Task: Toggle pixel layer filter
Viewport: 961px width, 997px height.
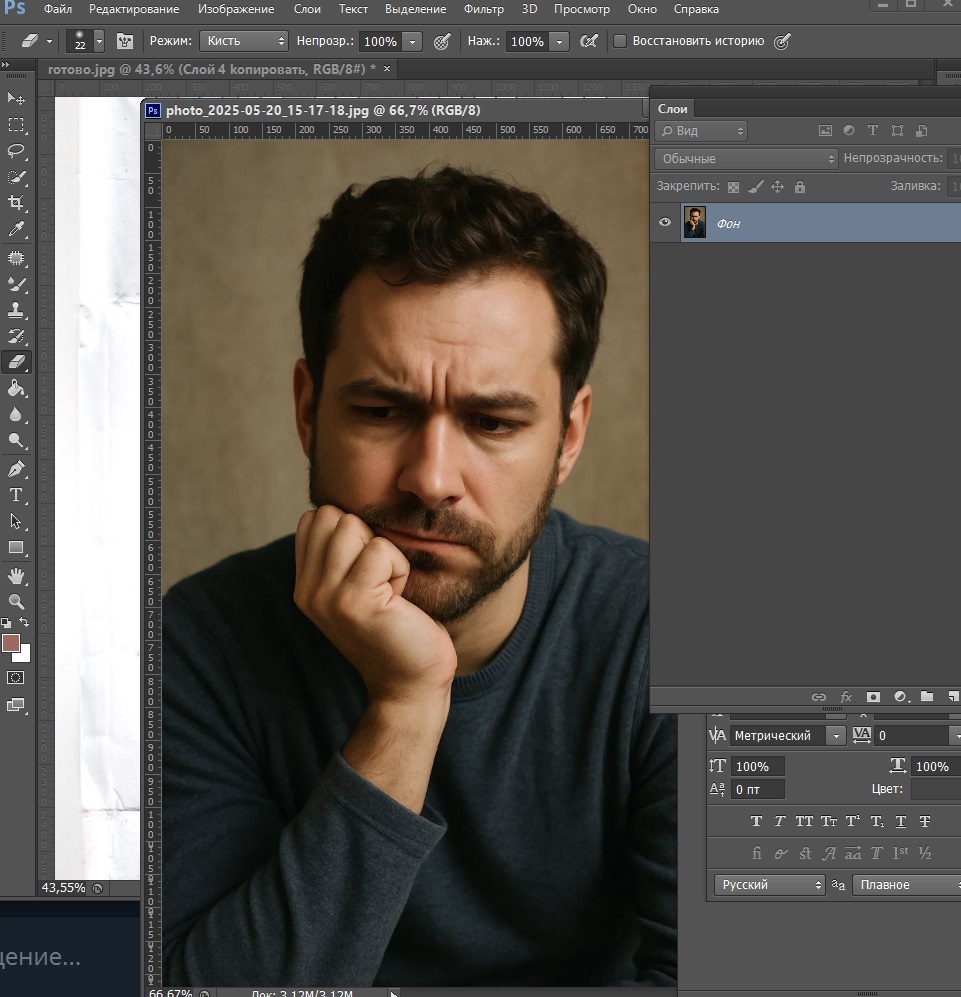Action: pyautogui.click(x=825, y=130)
